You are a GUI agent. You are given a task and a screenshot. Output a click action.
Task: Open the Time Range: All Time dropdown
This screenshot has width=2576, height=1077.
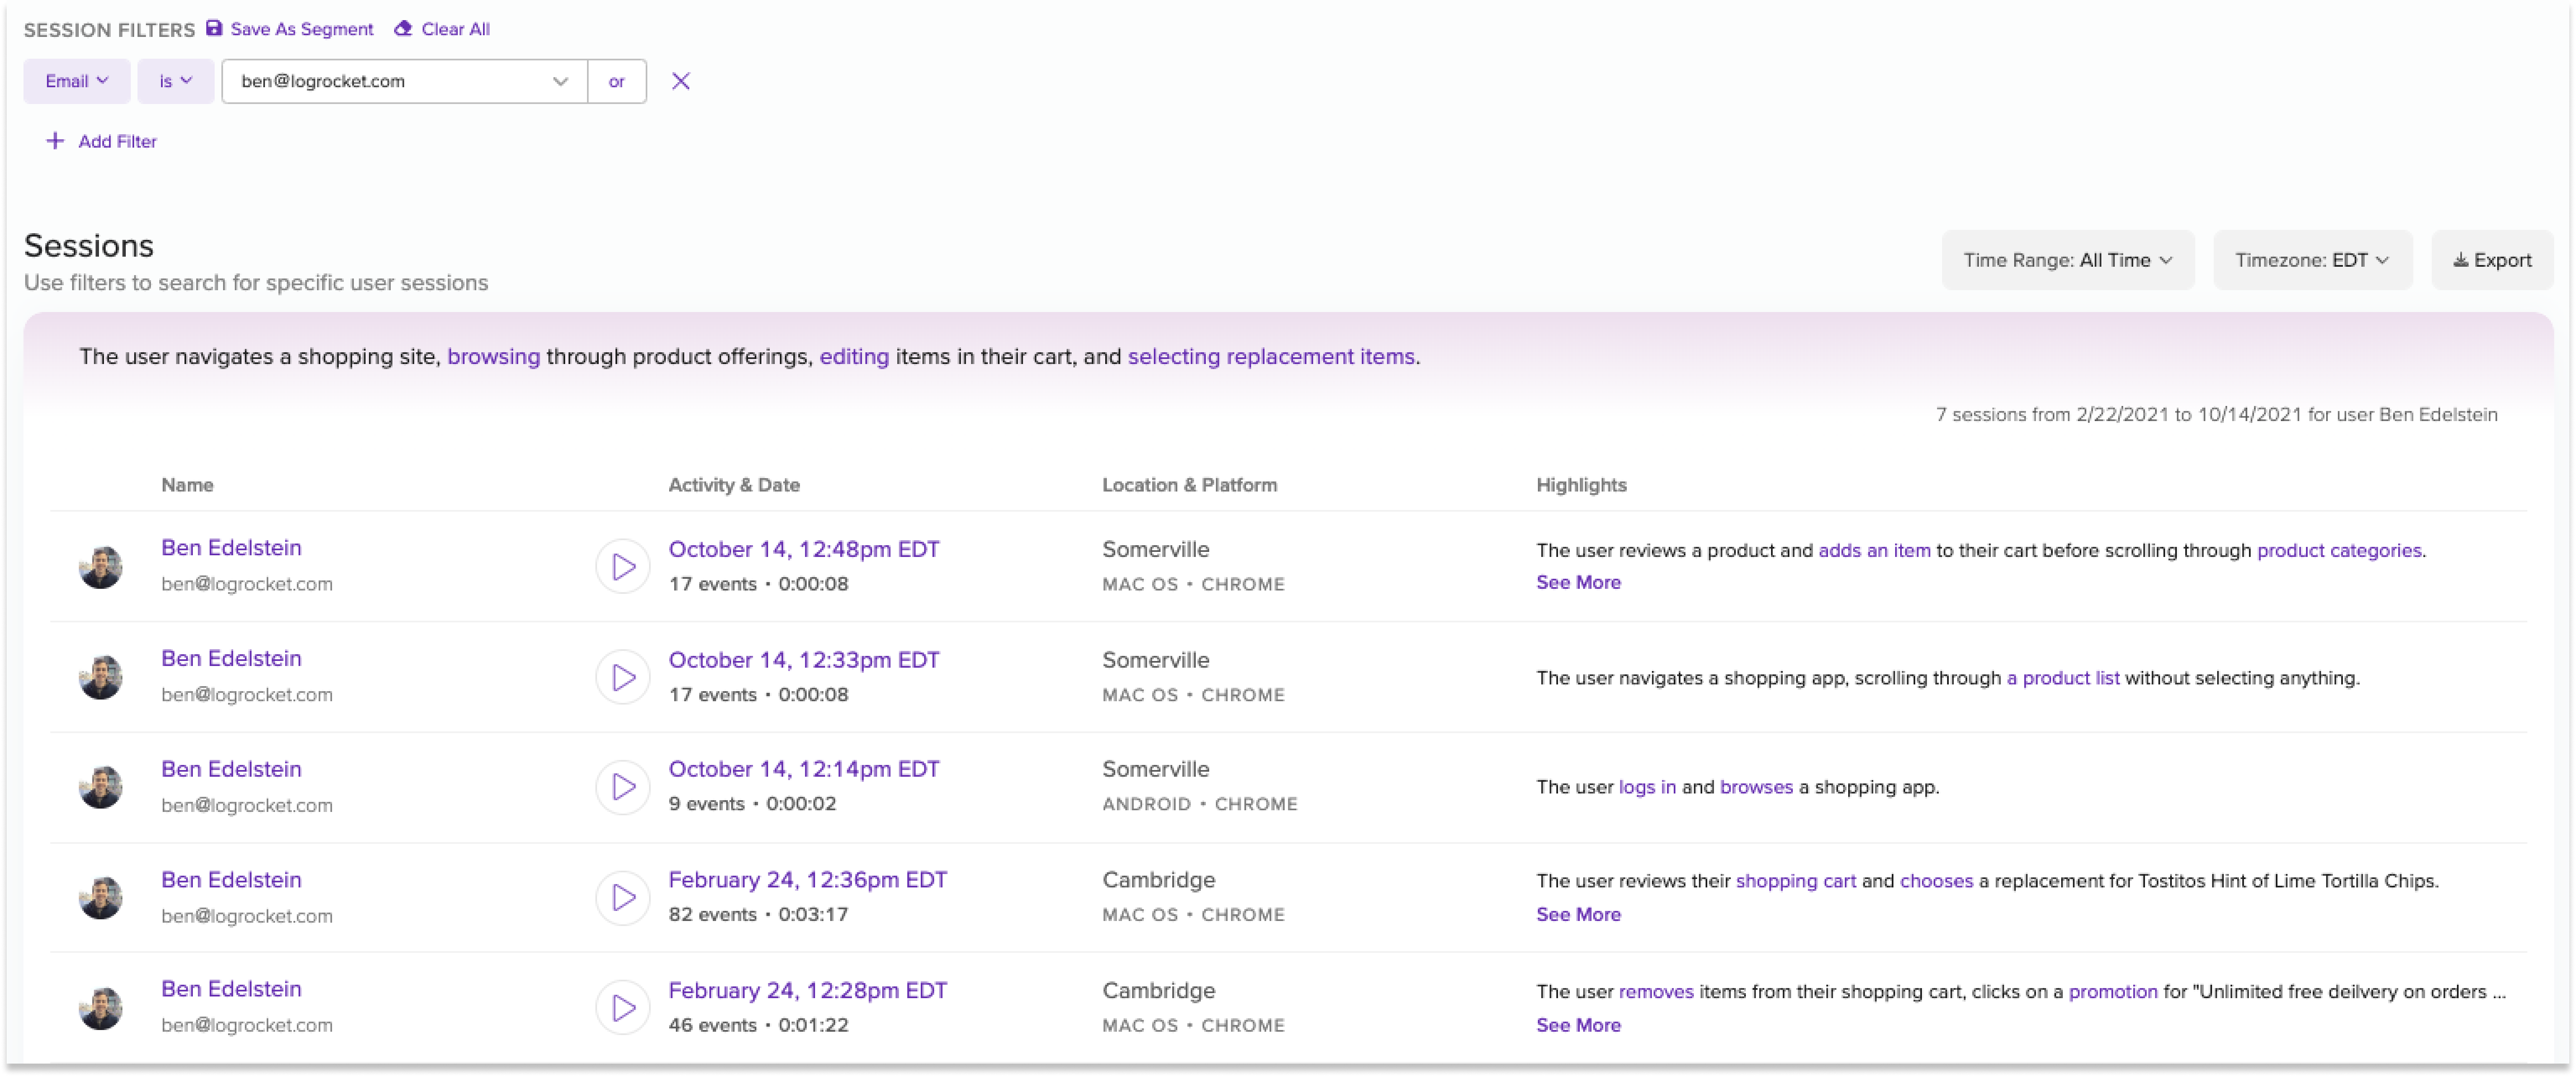tap(2067, 260)
